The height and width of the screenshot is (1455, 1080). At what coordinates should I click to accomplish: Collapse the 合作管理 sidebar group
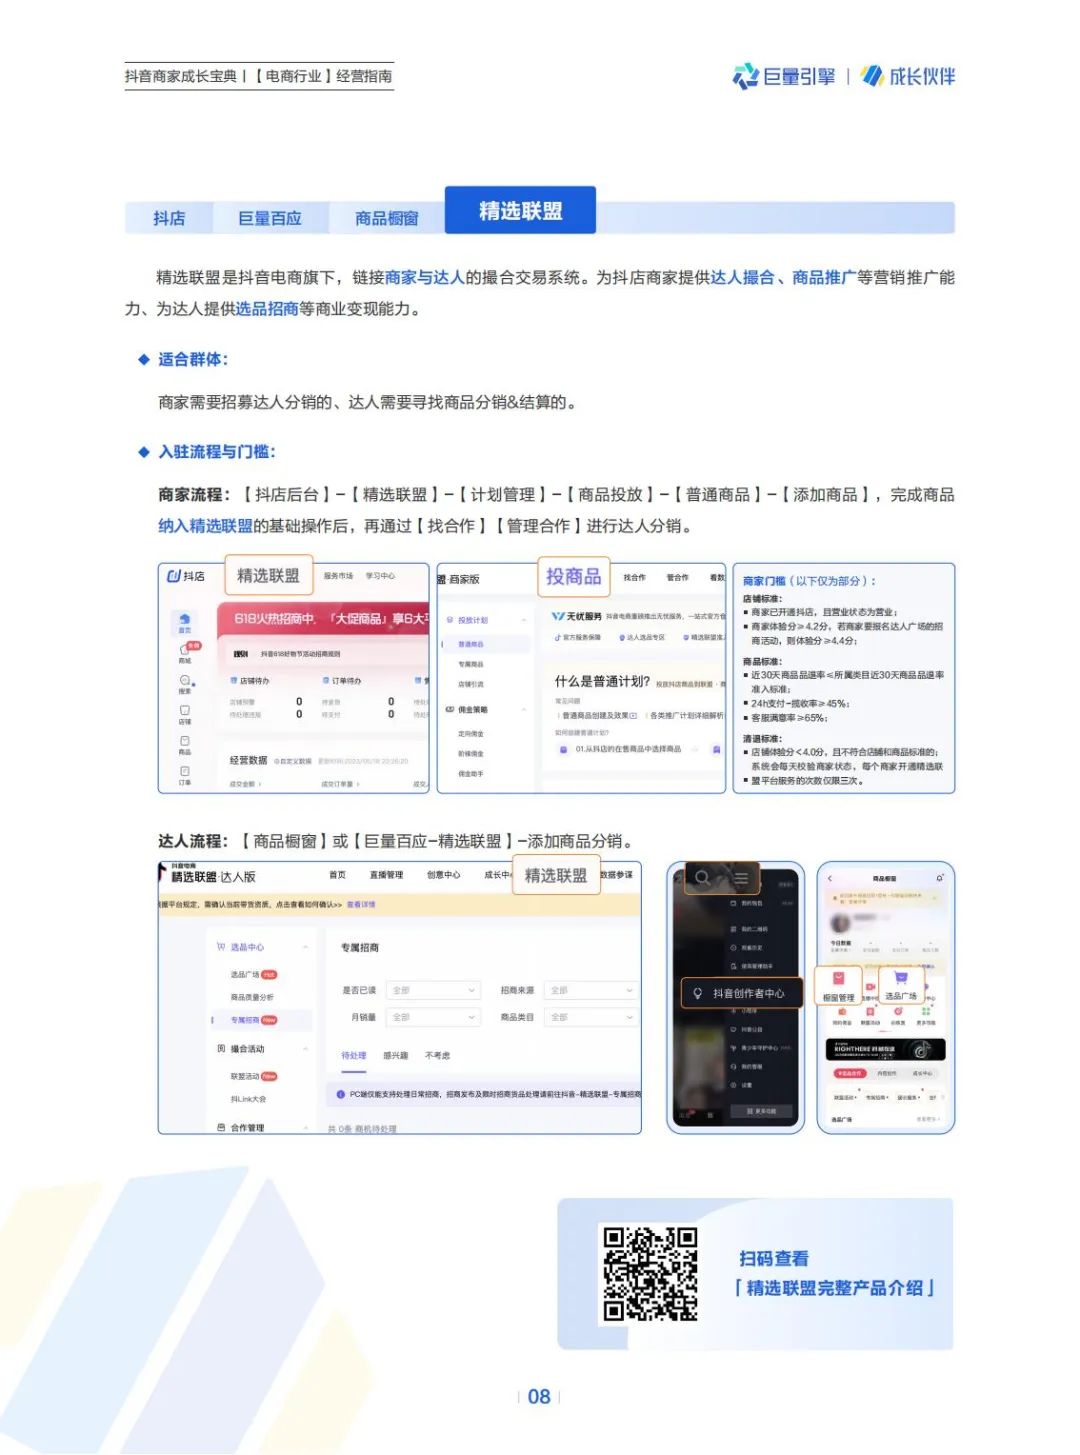click(x=305, y=1128)
